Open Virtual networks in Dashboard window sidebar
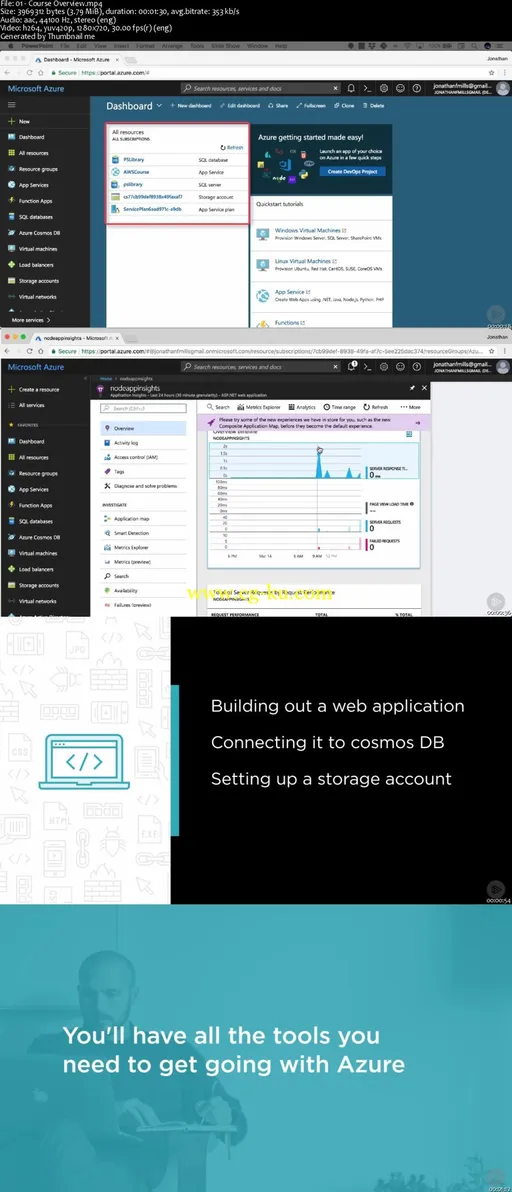The width and height of the screenshot is (512, 1192). point(32,296)
